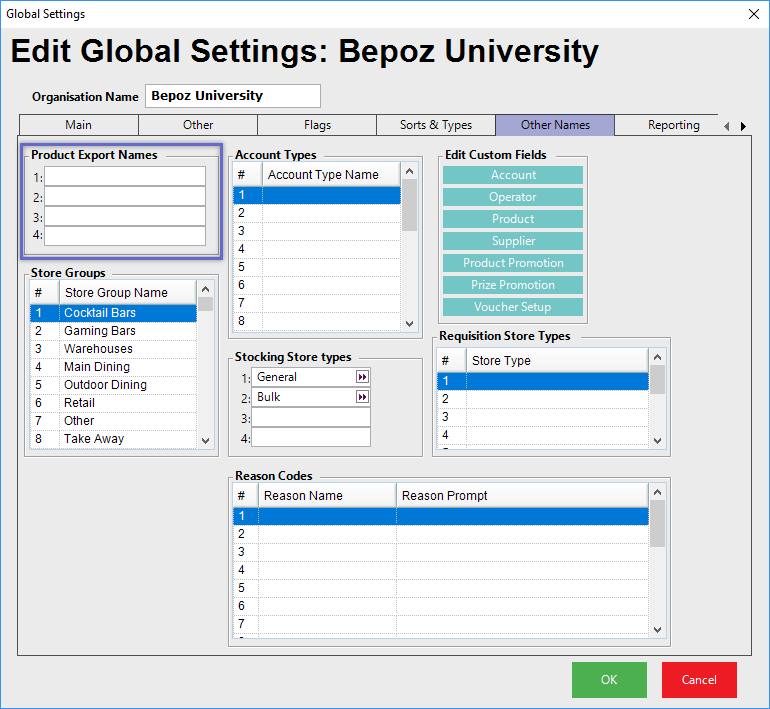Viewport: 770px width, 709px height.
Task: Select Outdoor Dining in Store Groups
Action: pyautogui.click(x=105, y=385)
